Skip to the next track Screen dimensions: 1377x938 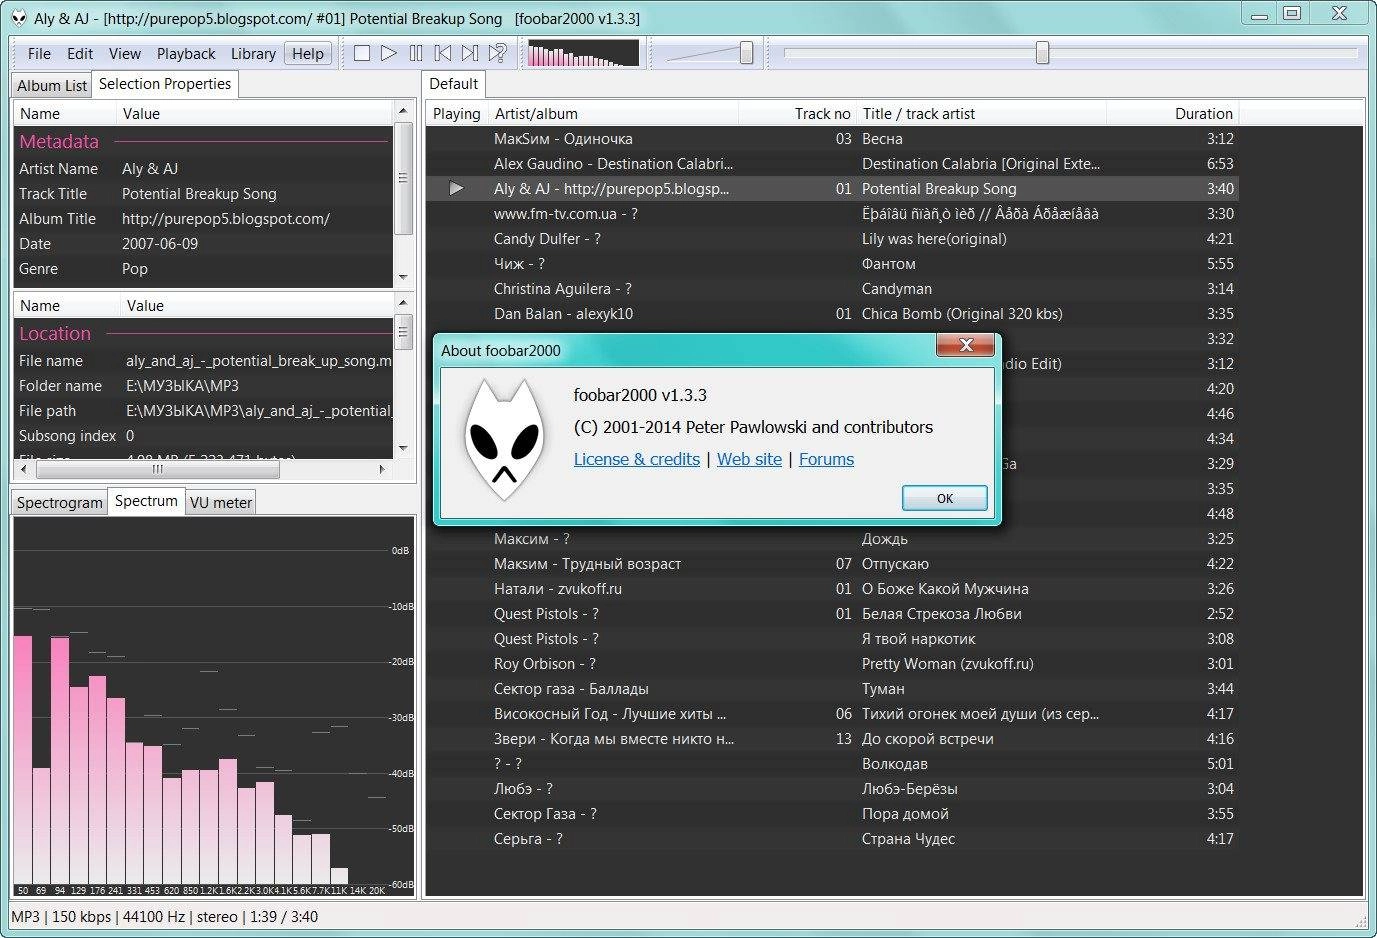tap(470, 53)
